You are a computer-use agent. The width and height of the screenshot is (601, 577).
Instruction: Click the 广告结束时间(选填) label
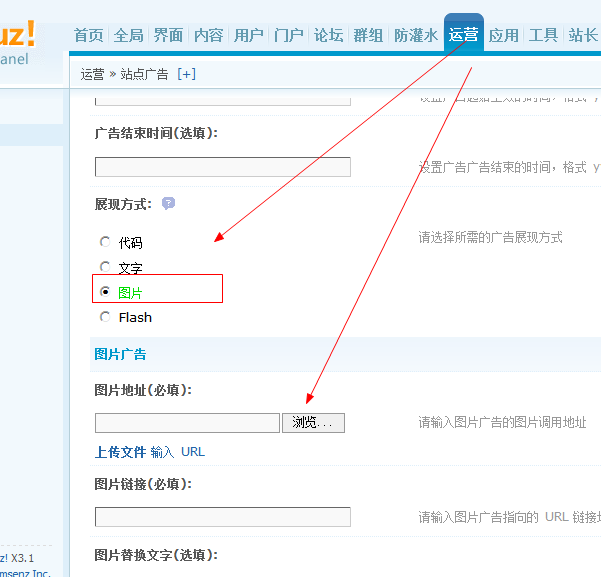point(156,133)
